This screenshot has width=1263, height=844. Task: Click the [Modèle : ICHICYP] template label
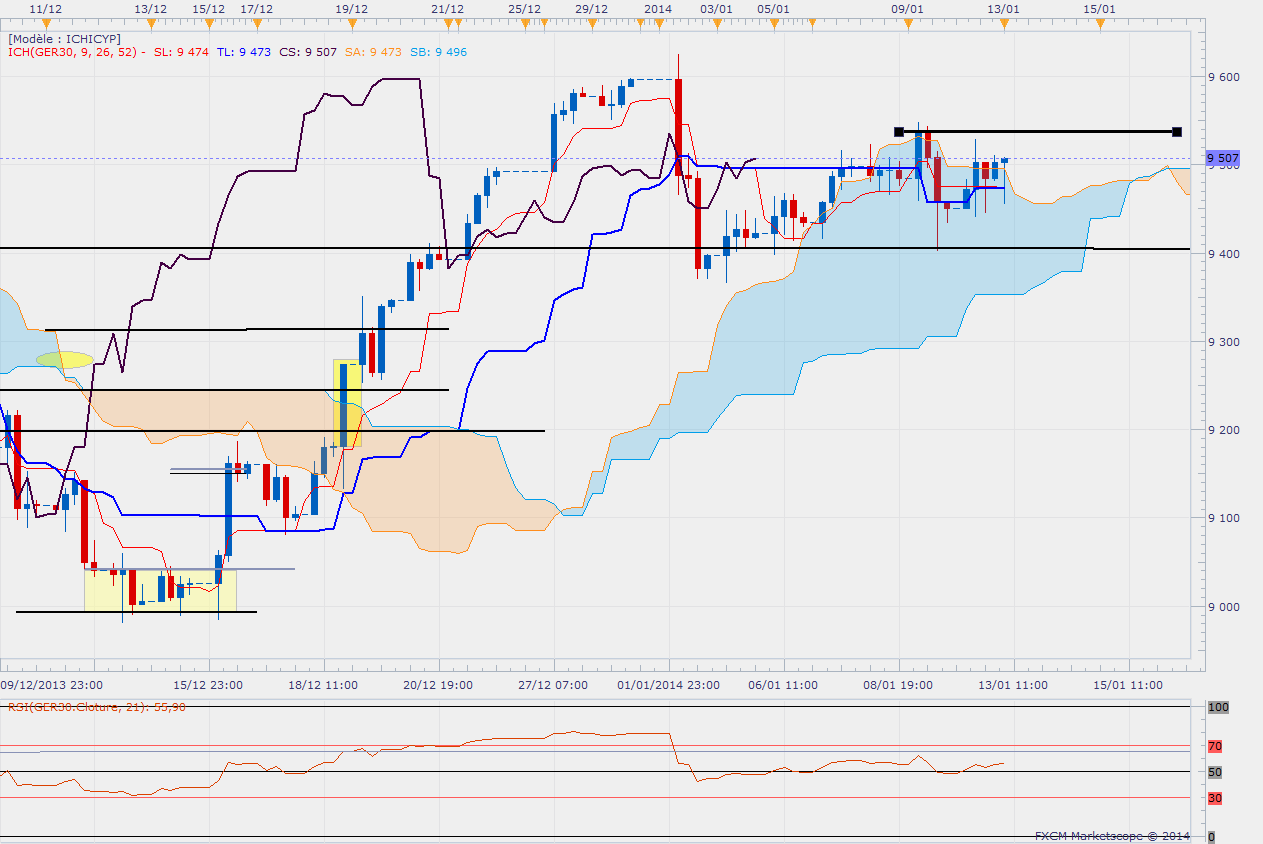[x=65, y=38]
